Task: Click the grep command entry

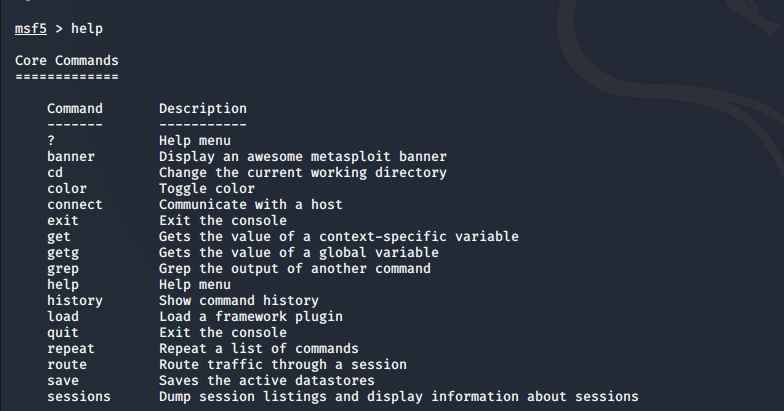Action: 63,269
